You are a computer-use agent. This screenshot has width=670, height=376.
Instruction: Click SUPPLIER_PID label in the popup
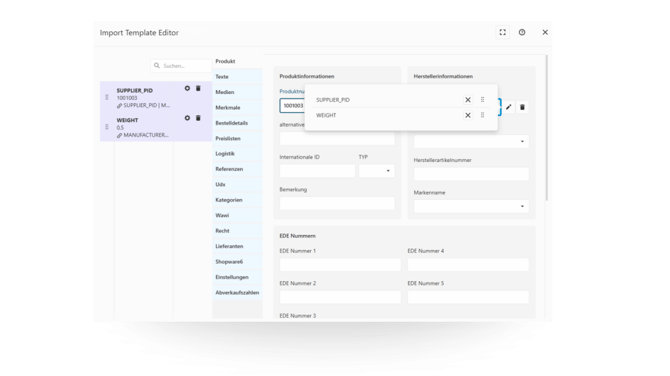click(x=333, y=100)
